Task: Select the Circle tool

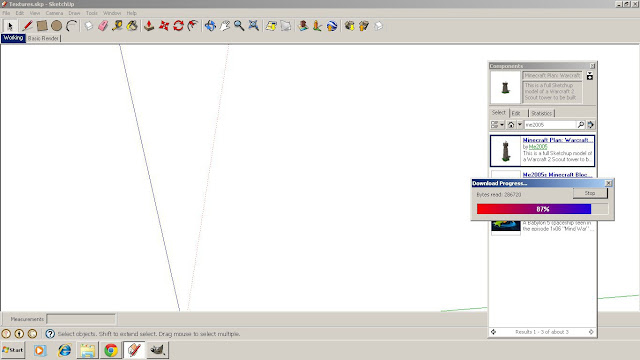Action: pos(56,26)
